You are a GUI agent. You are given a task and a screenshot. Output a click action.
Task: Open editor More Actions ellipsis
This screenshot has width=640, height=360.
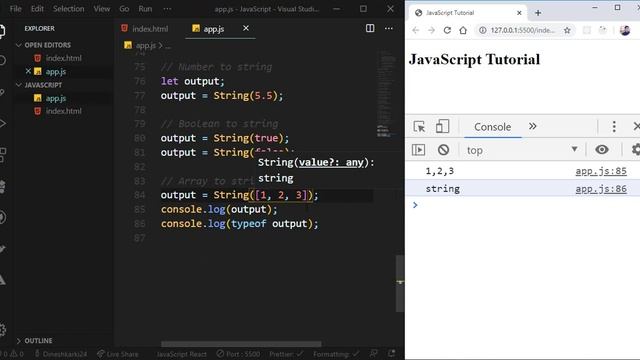tap(389, 28)
